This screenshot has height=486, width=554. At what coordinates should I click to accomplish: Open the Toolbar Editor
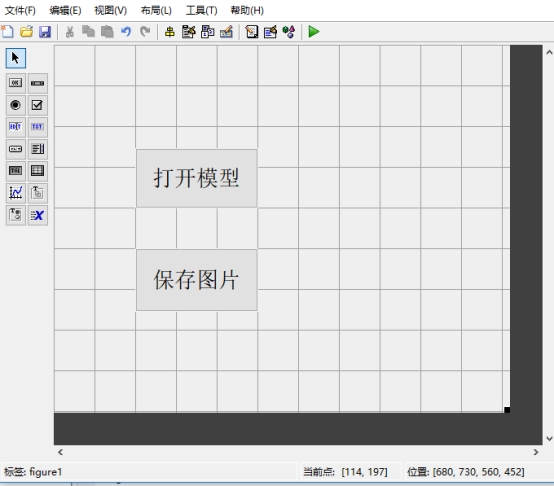(226, 32)
